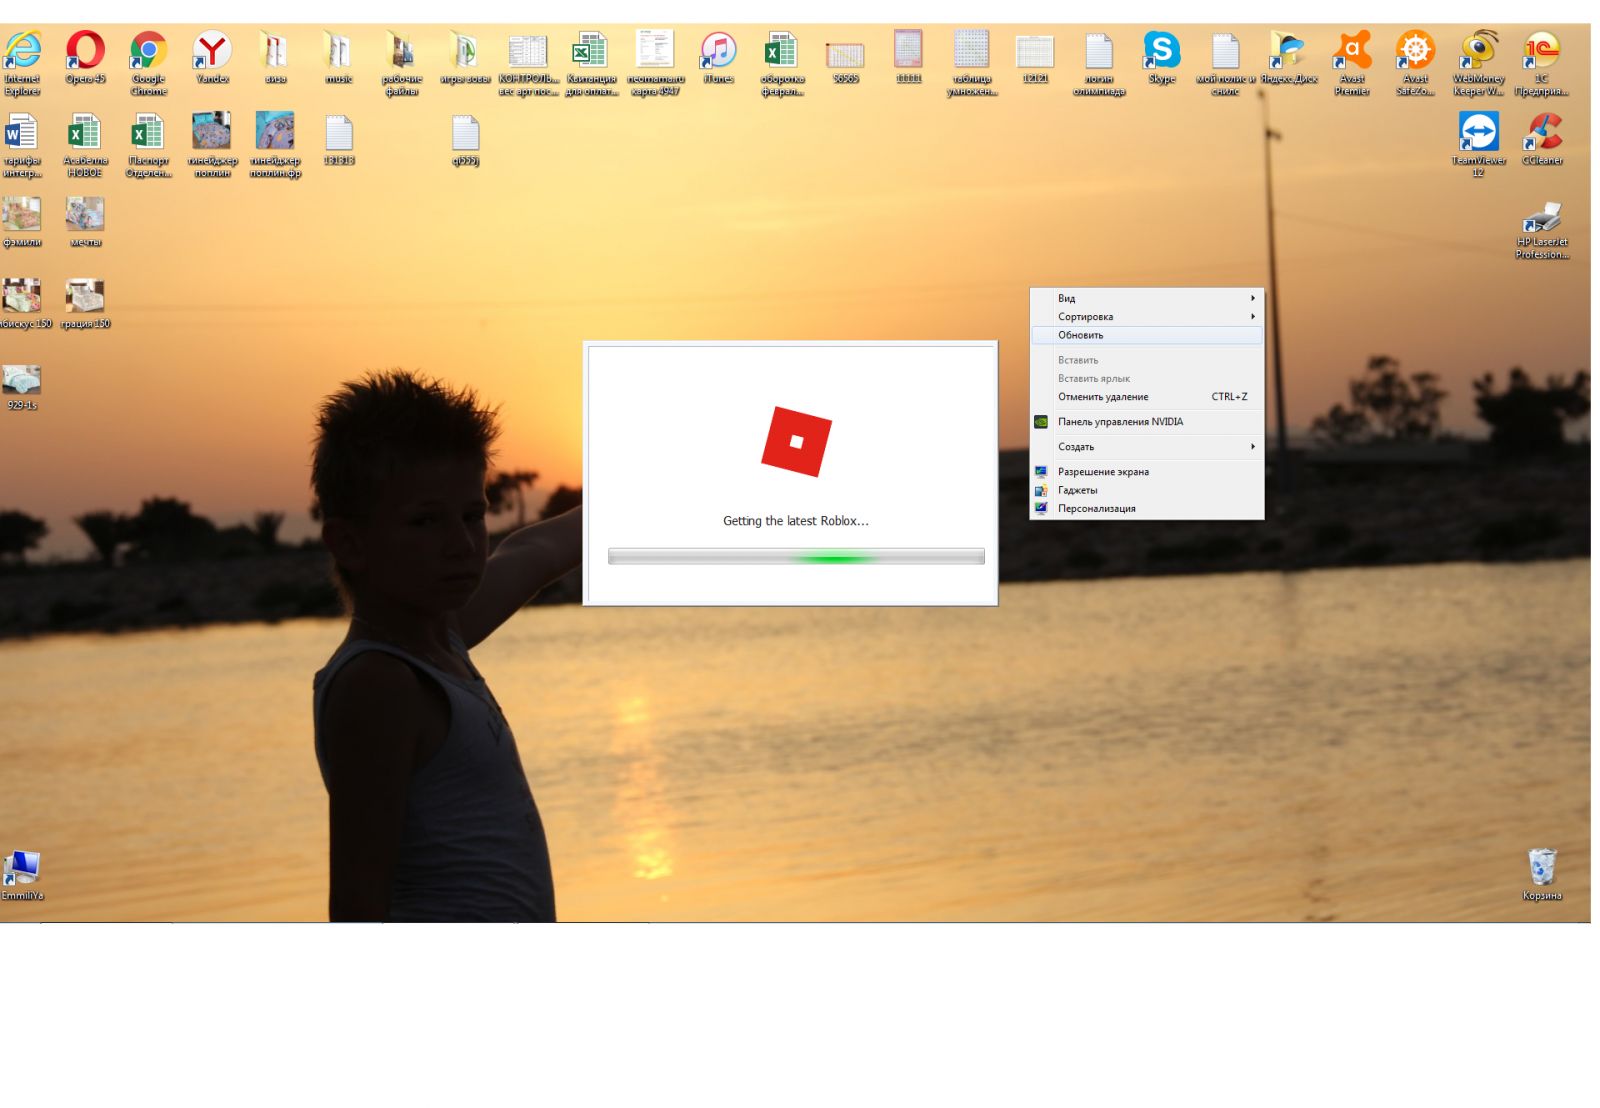This screenshot has height=1108, width=1600.
Task: Open 'Панель управления NVIDIA' from menu
Action: click(1147, 422)
